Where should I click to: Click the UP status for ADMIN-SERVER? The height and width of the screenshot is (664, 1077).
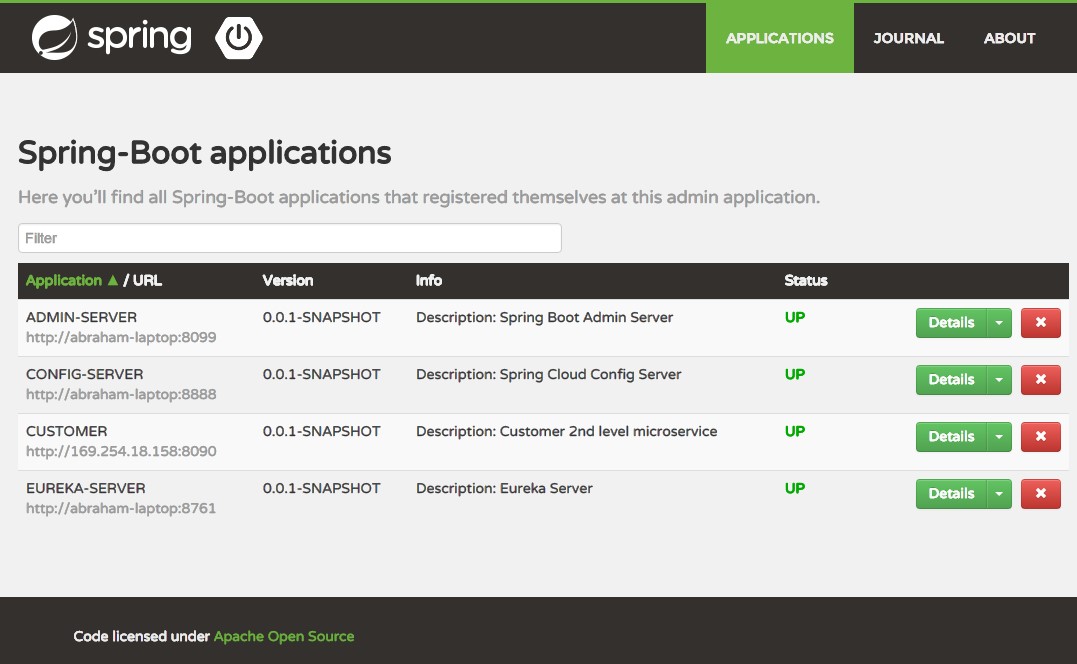click(x=795, y=317)
